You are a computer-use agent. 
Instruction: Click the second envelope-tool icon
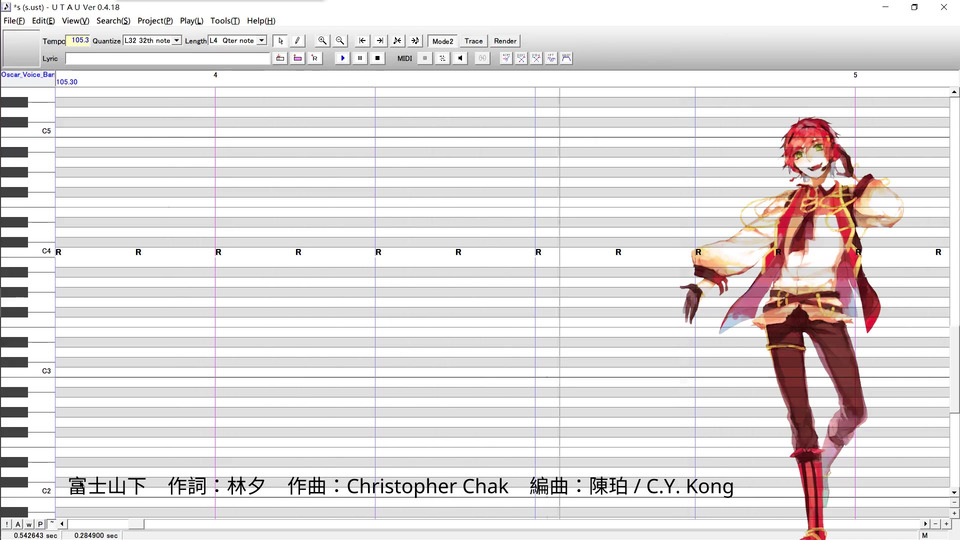[x=521, y=58]
